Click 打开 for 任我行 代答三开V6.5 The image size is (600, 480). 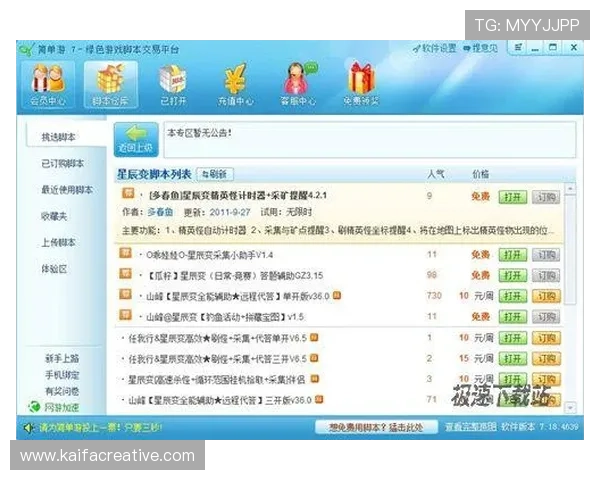point(513,359)
